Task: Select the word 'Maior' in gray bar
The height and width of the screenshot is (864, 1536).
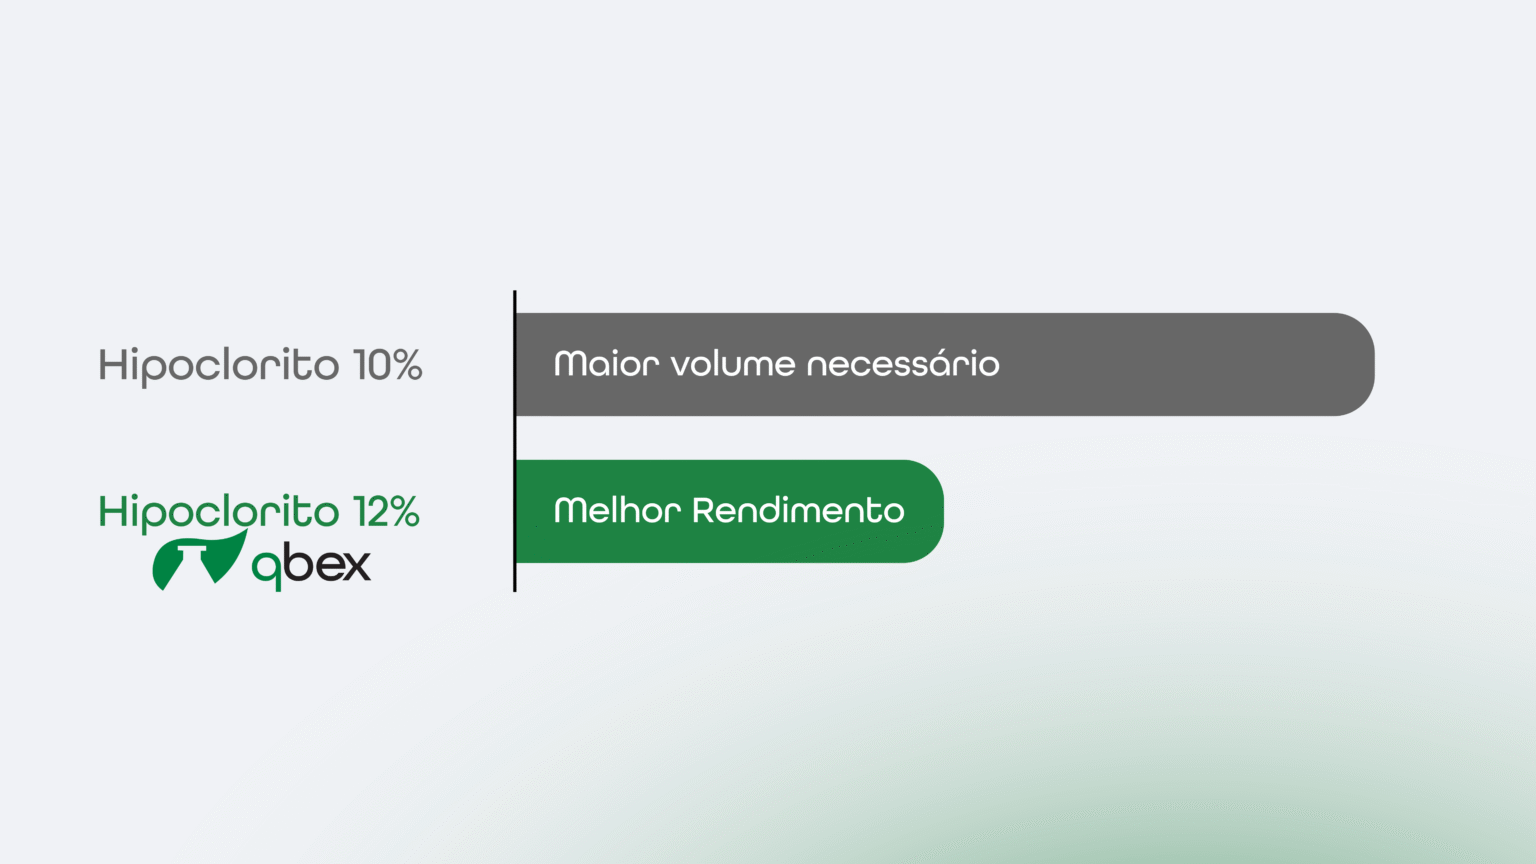Action: pyautogui.click(x=606, y=363)
